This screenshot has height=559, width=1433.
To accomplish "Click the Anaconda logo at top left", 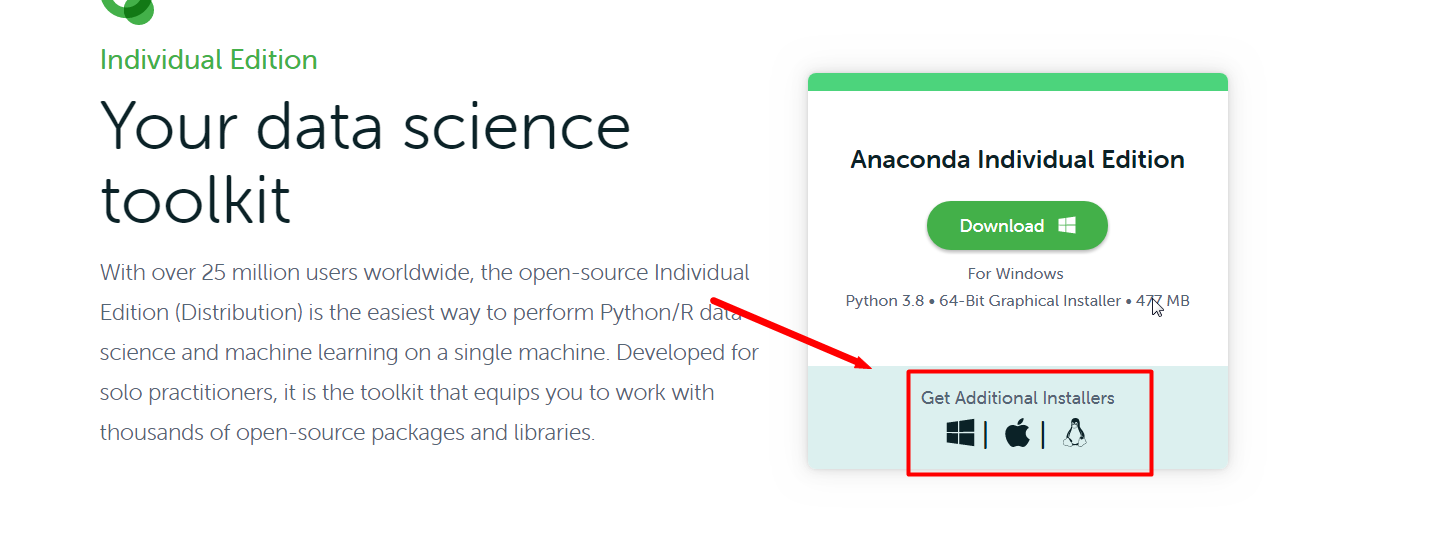I will (128, 8).
